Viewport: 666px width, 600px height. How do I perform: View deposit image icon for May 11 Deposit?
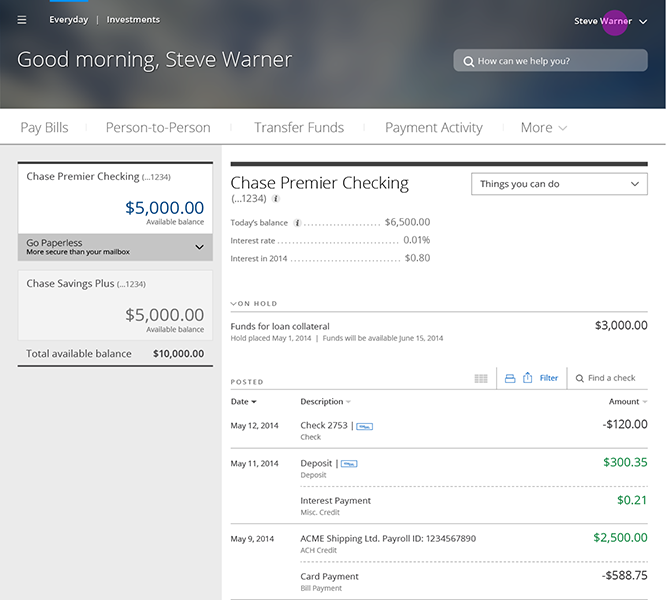tap(349, 464)
